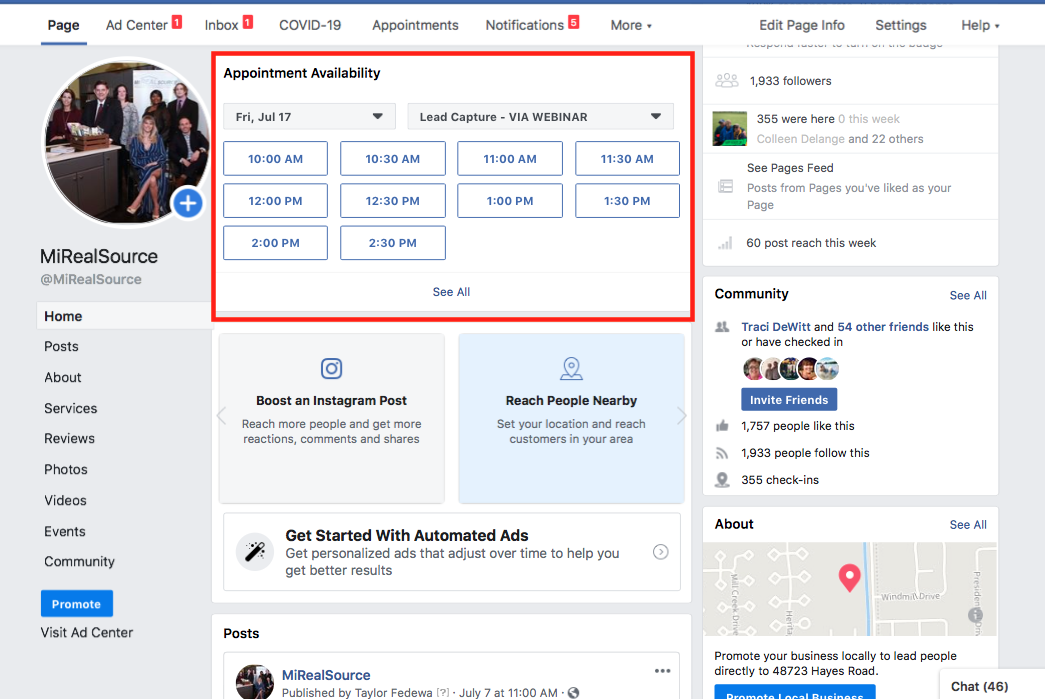
Task: Select Community in the left sidebar
Action: [x=79, y=562]
